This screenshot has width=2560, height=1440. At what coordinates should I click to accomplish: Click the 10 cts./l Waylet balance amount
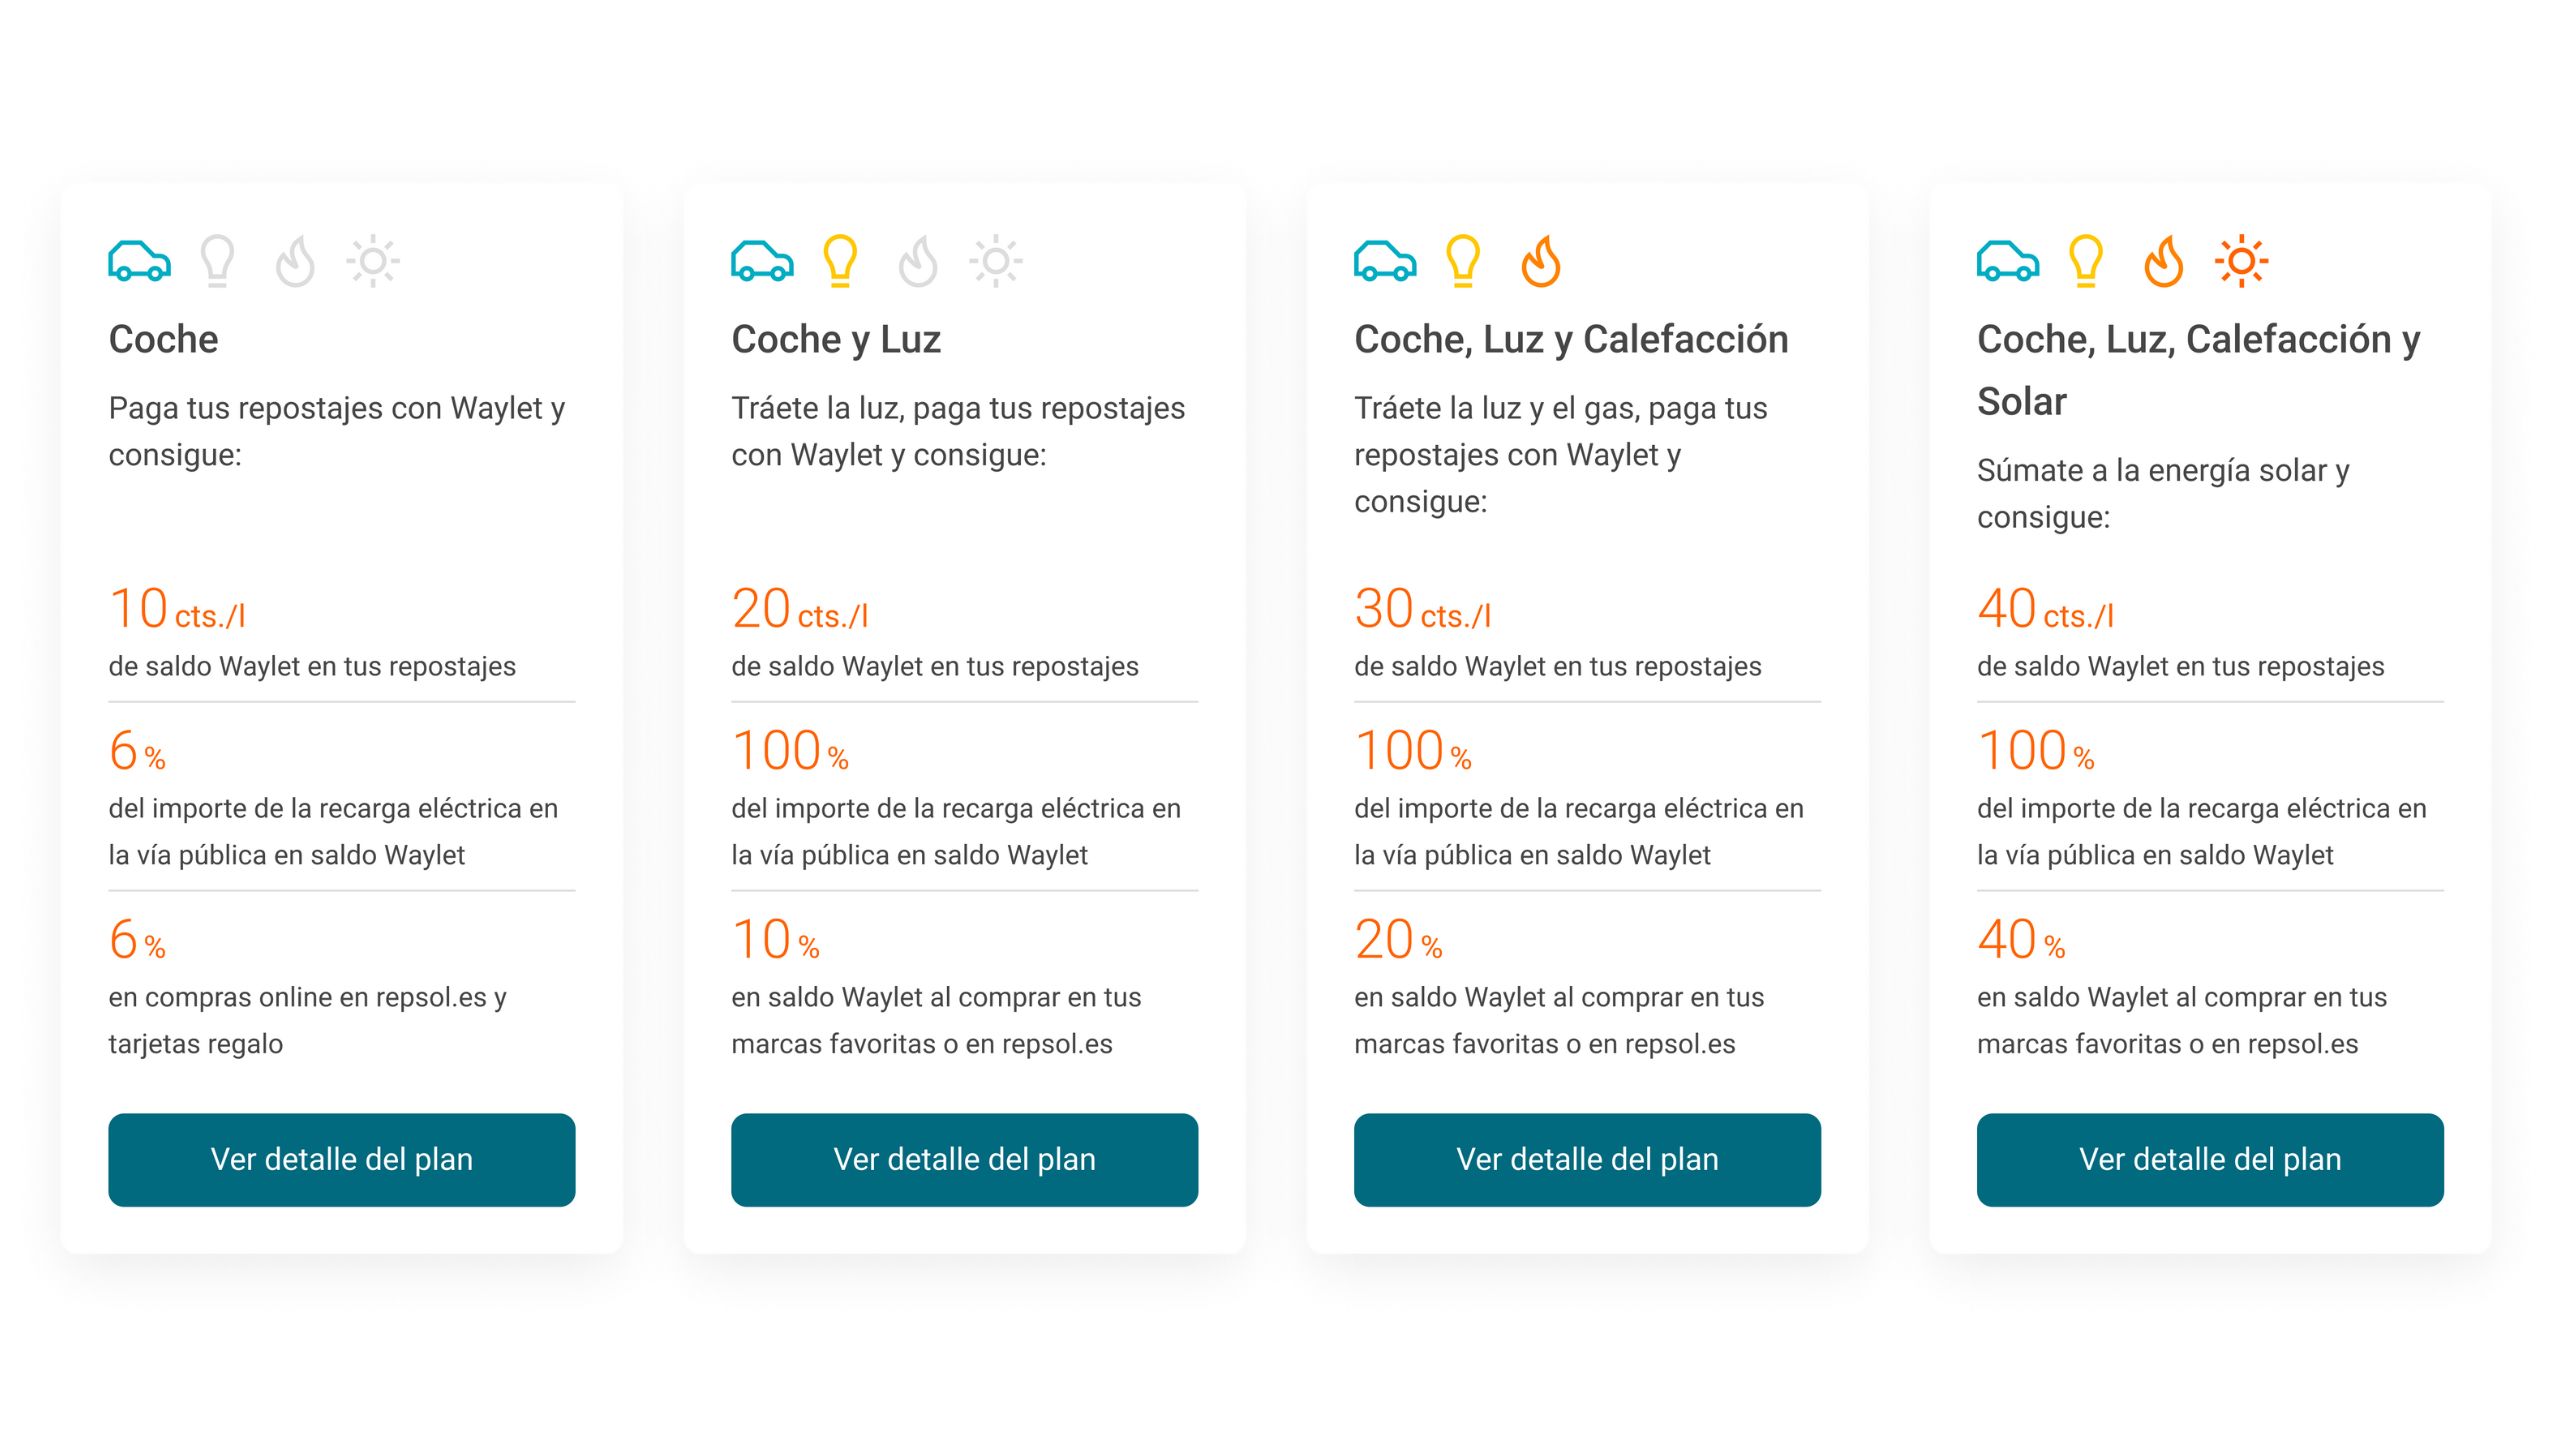click(177, 609)
